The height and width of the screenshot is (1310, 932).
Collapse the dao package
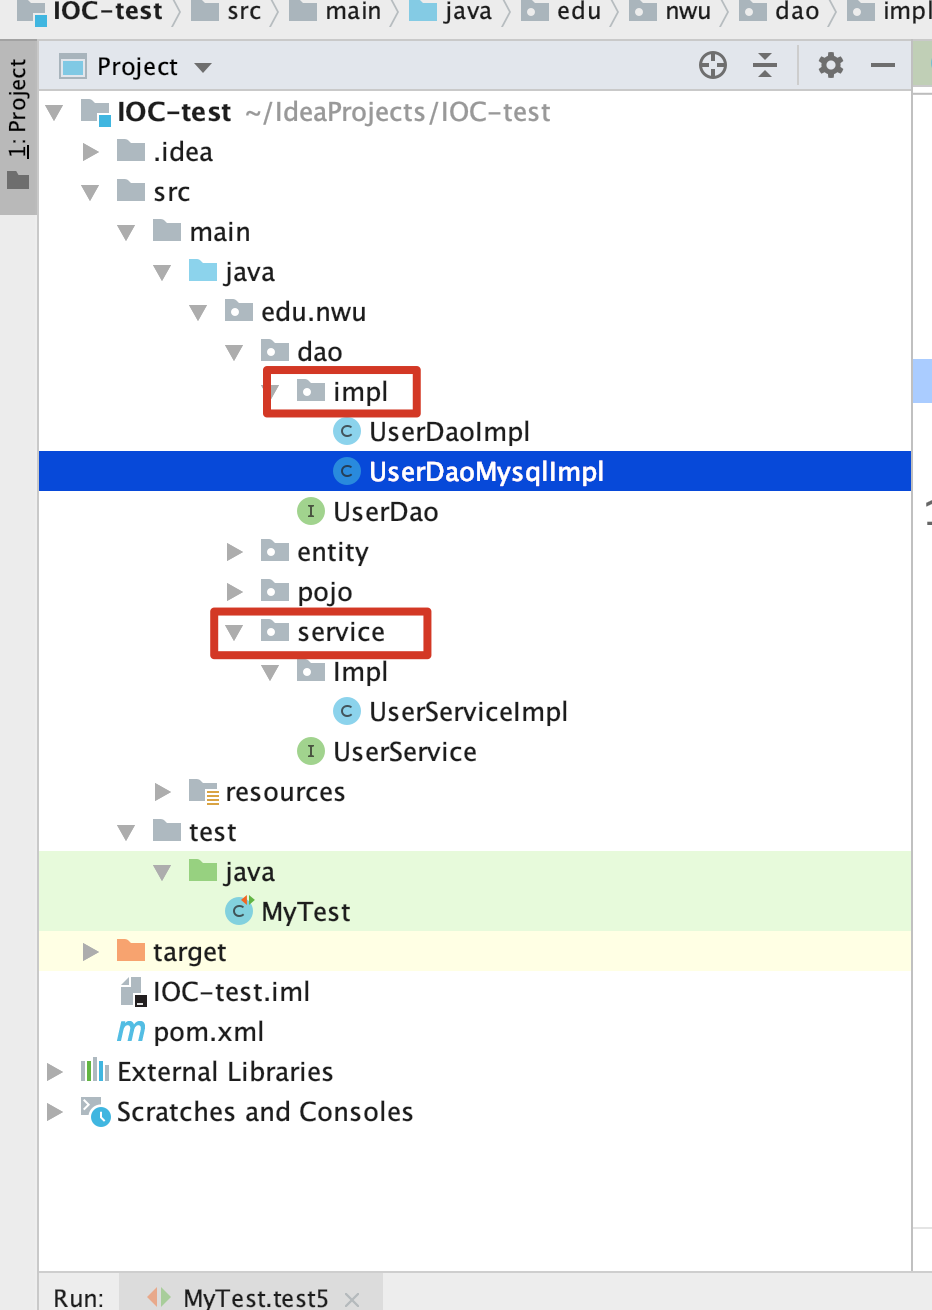pos(234,352)
